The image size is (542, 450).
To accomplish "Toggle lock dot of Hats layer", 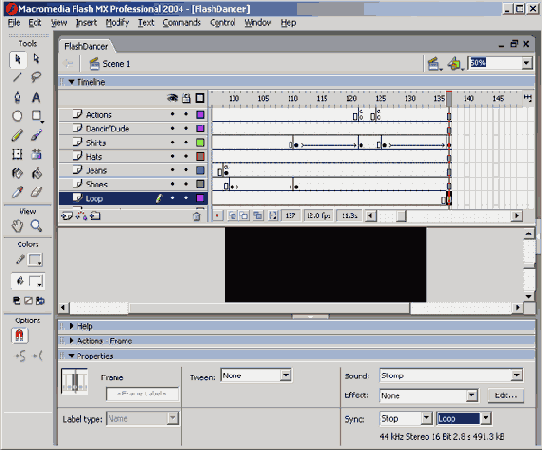I will coord(186,156).
